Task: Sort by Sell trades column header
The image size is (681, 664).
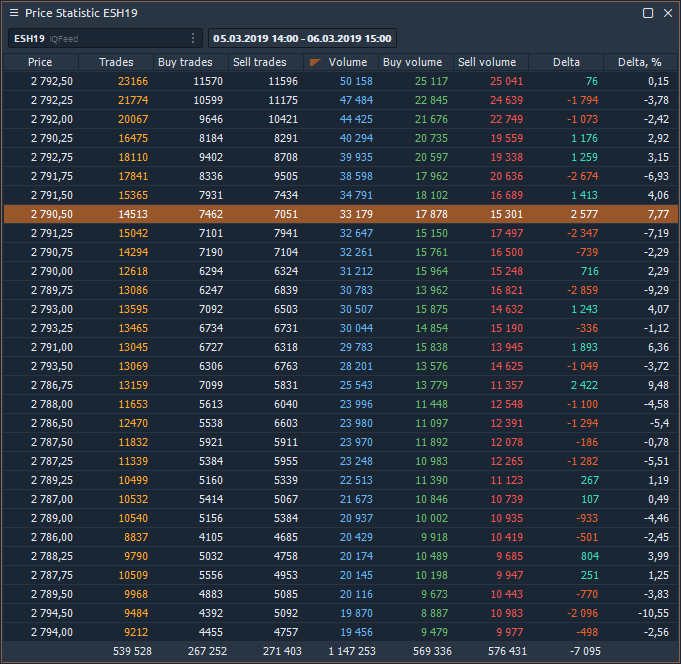Action: [259, 63]
